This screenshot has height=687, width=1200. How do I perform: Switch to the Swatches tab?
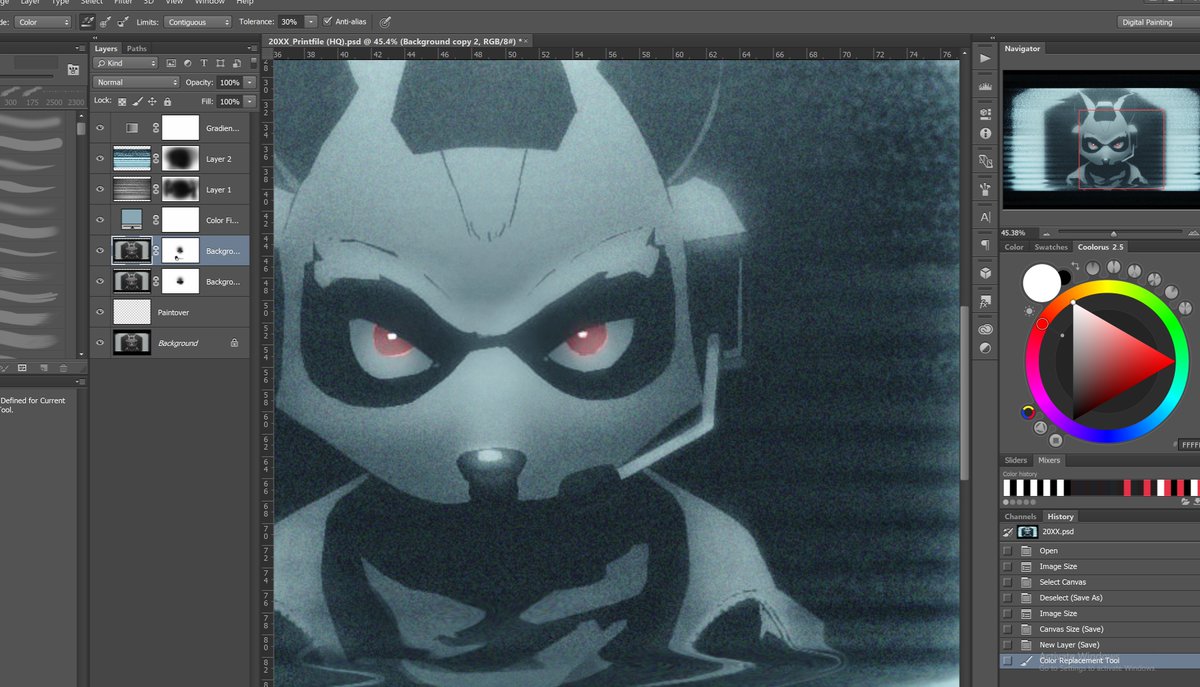point(1051,247)
